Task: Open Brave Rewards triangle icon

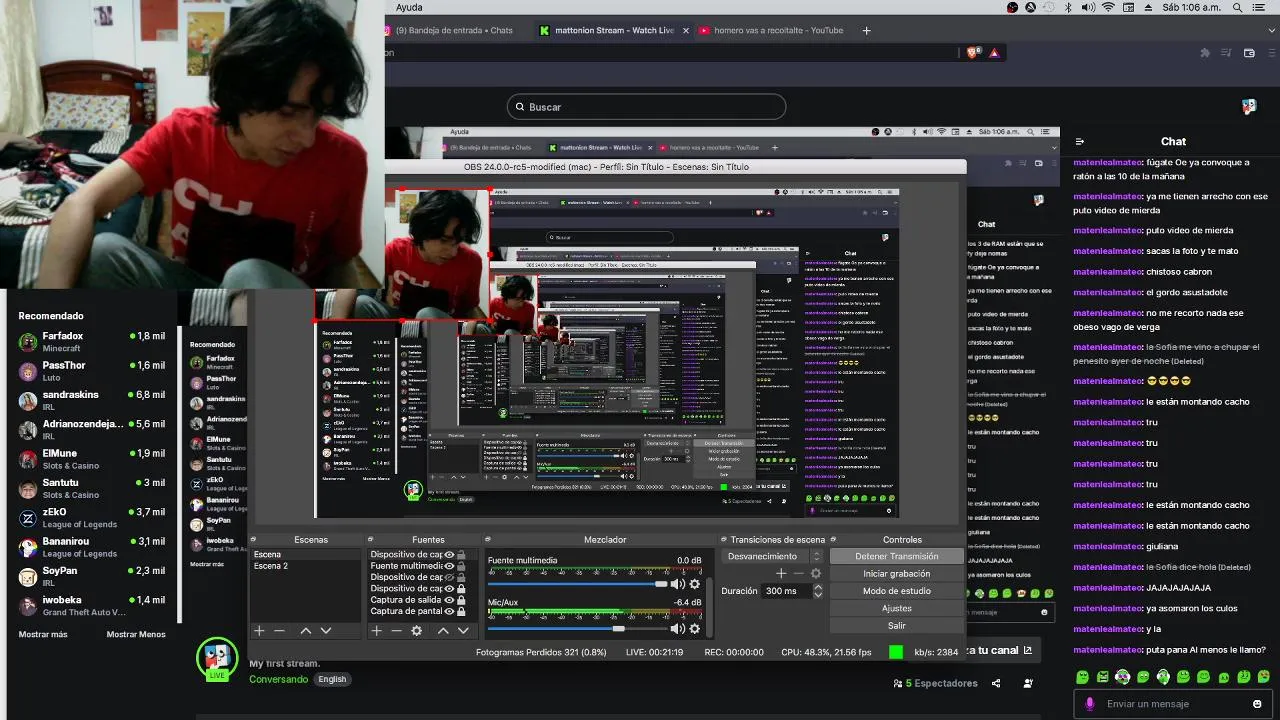Action: (x=995, y=53)
